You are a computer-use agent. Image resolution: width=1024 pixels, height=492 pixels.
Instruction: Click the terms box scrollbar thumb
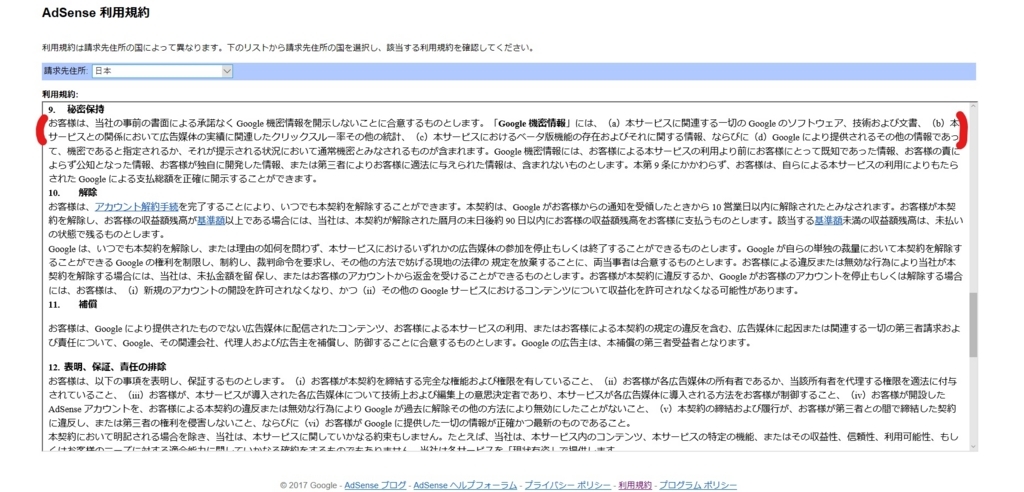click(973, 325)
